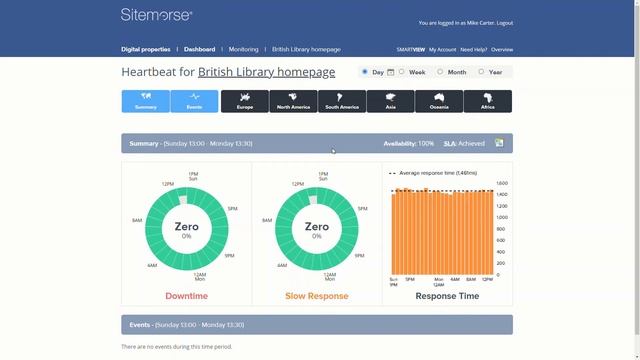Select the North America region button
The image size is (640, 360).
[293, 101]
